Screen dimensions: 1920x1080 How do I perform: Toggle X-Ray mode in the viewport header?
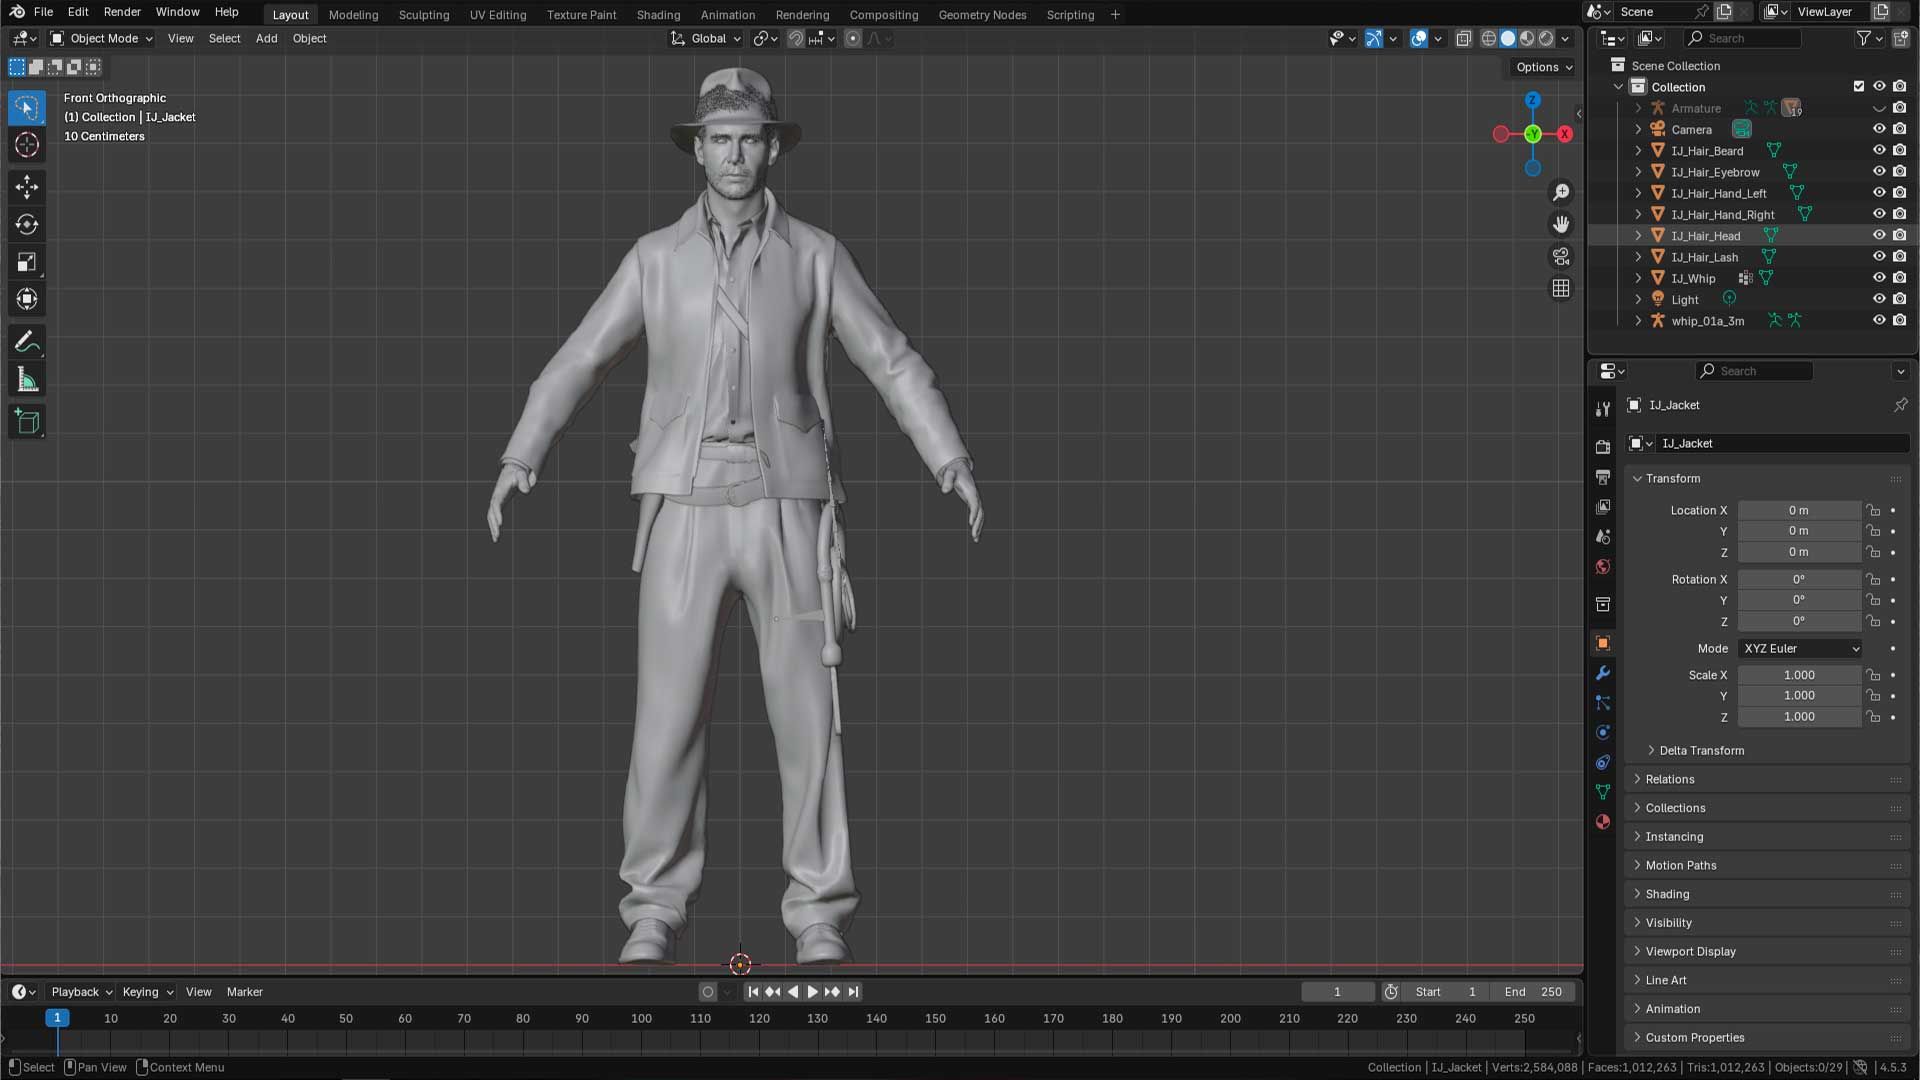click(x=1463, y=38)
